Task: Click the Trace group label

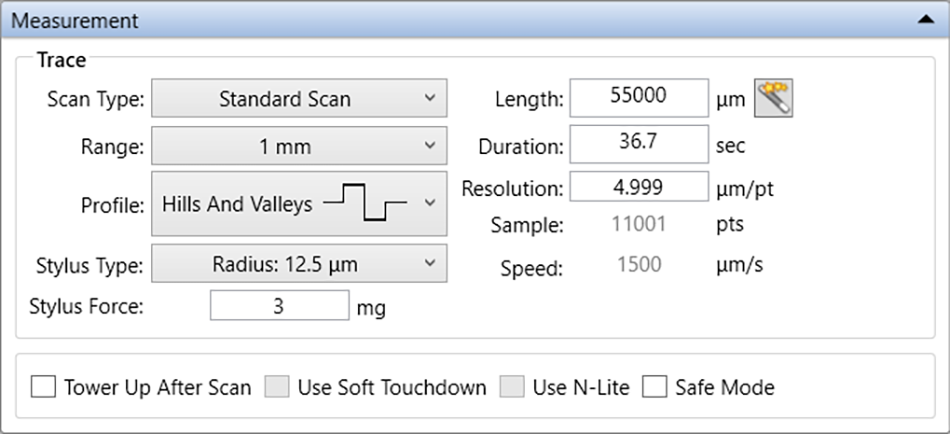Action: (61, 60)
